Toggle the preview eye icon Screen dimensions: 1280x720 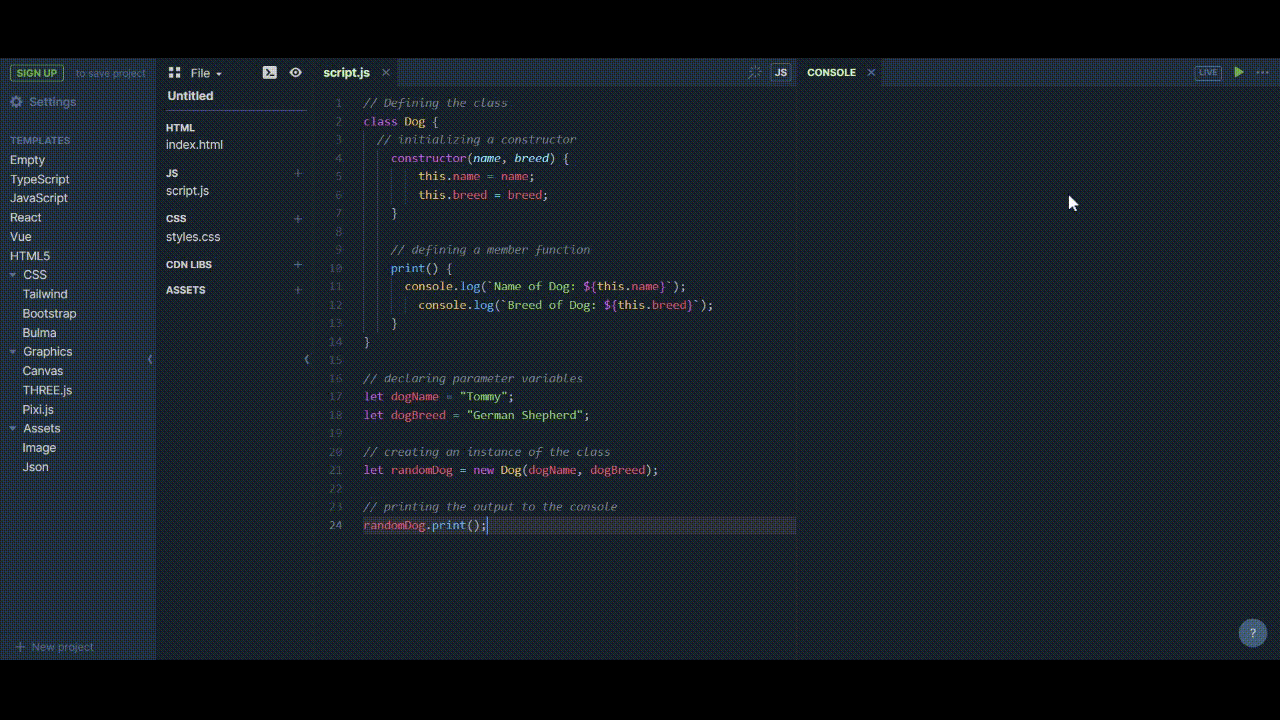point(295,72)
